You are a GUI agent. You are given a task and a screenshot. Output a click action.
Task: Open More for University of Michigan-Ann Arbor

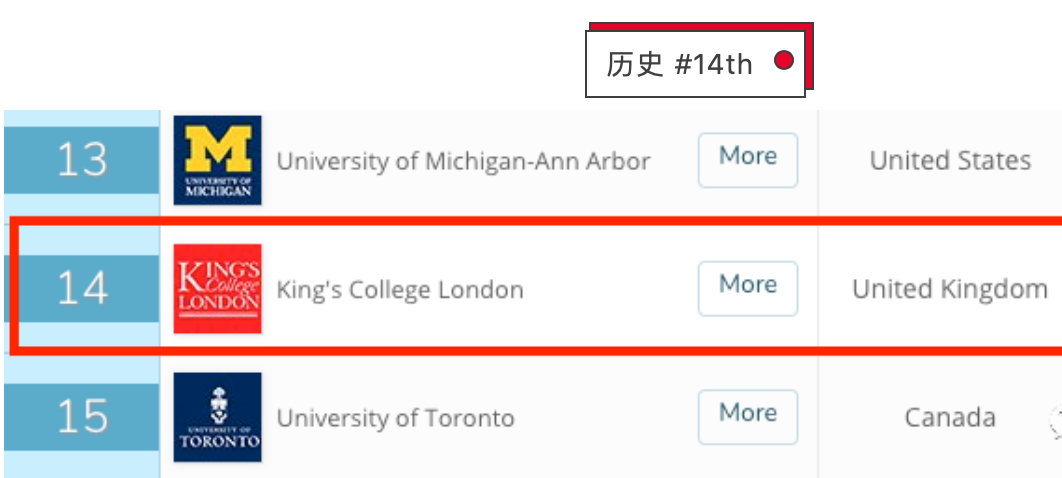747,159
